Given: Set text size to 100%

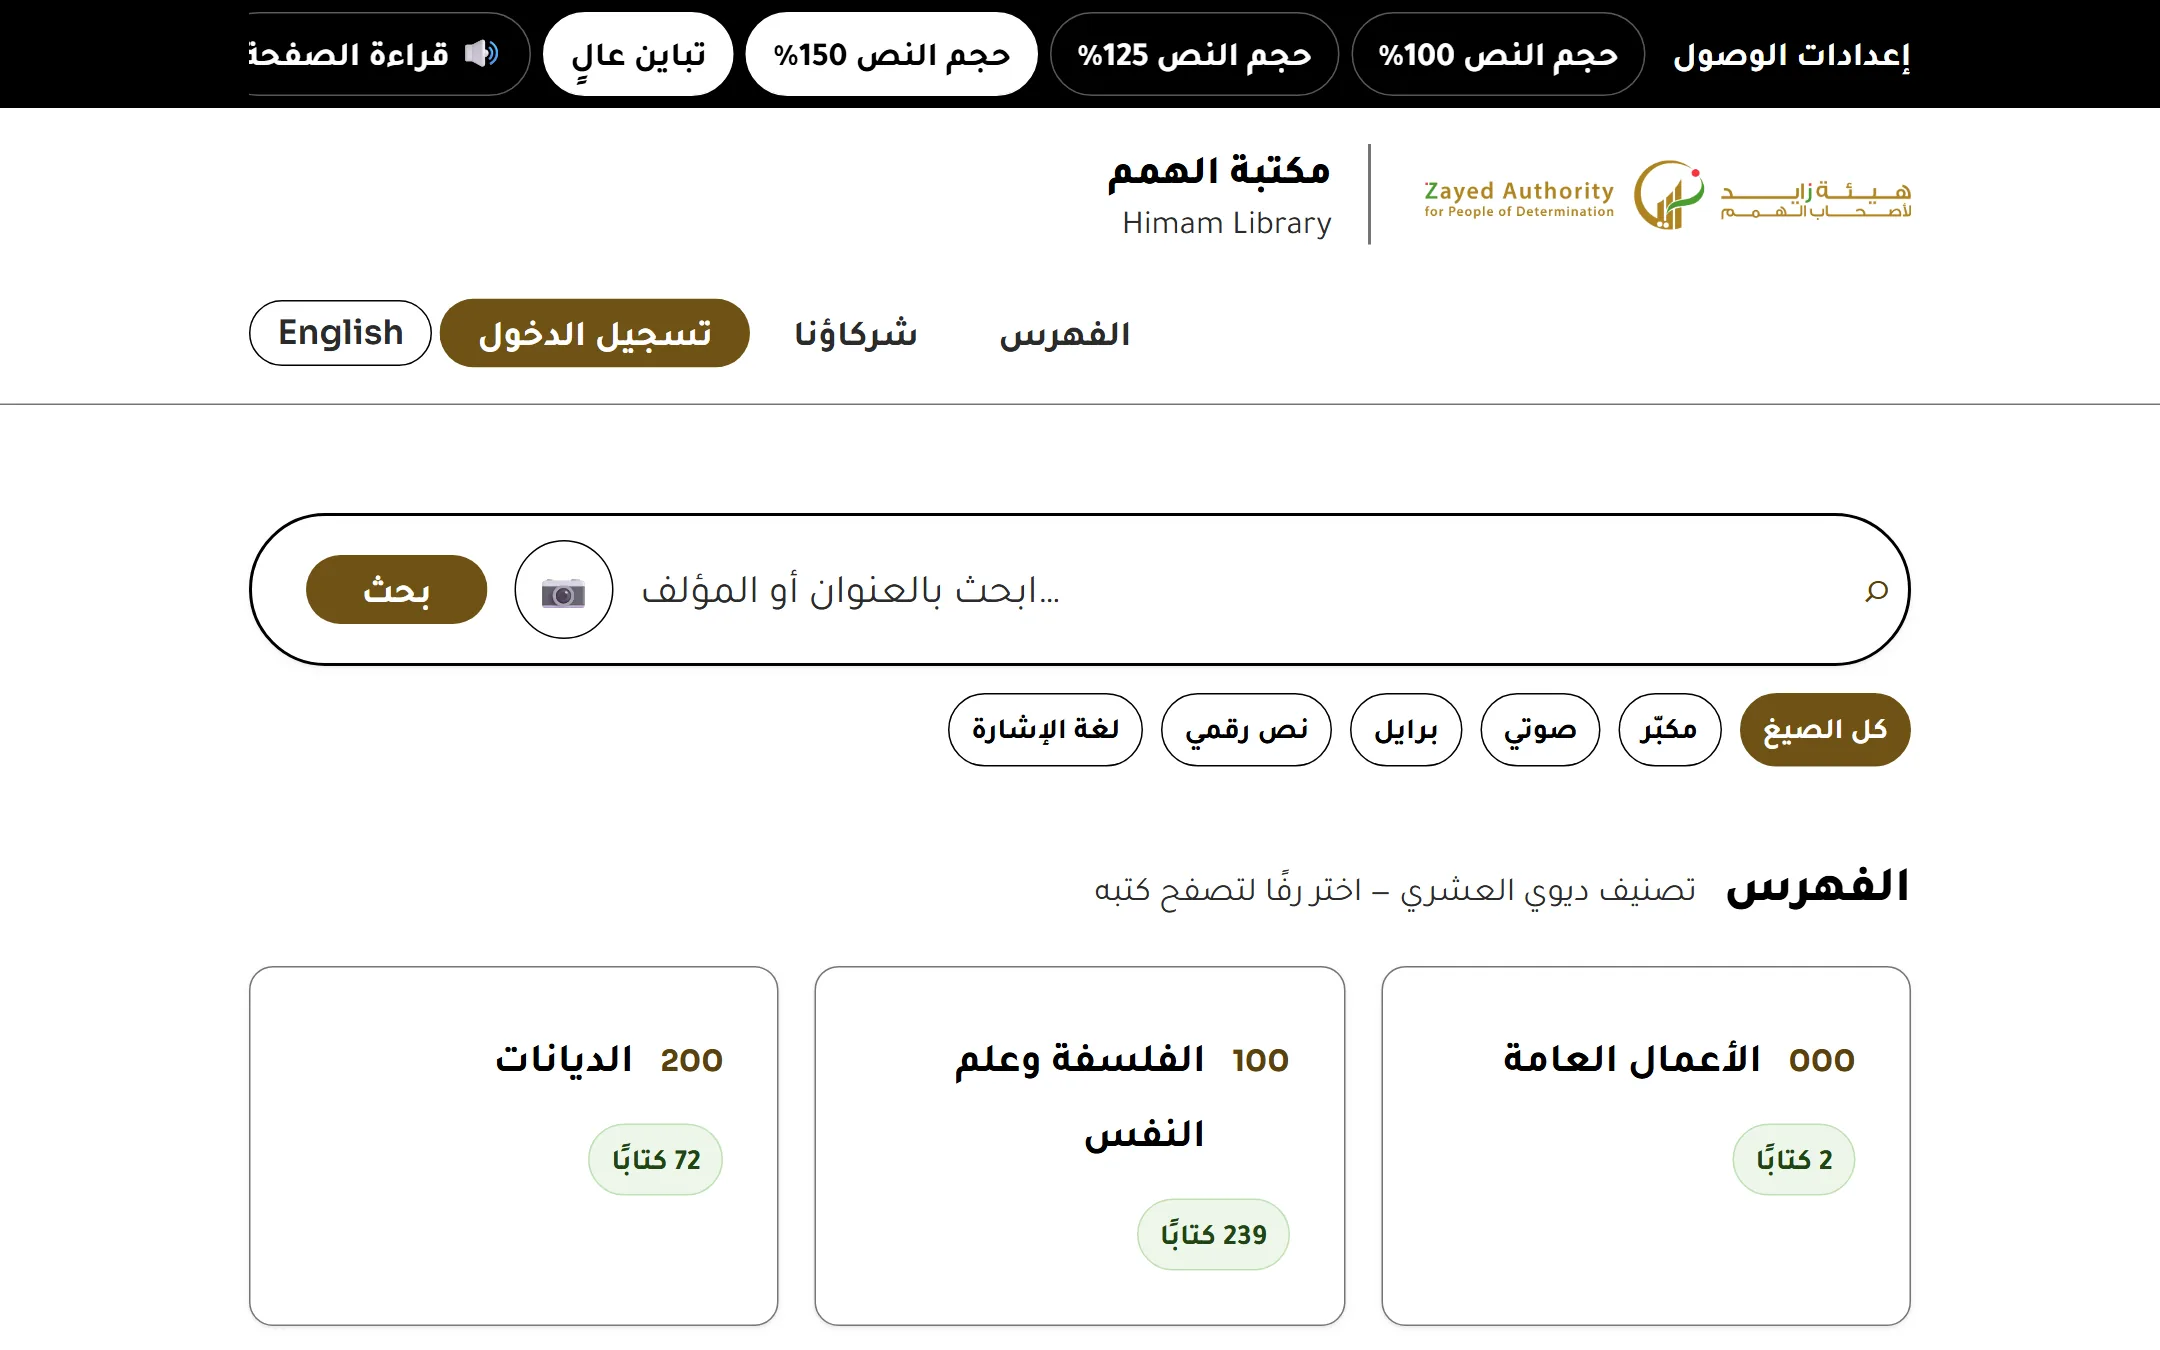Looking at the screenshot, I should point(1498,54).
